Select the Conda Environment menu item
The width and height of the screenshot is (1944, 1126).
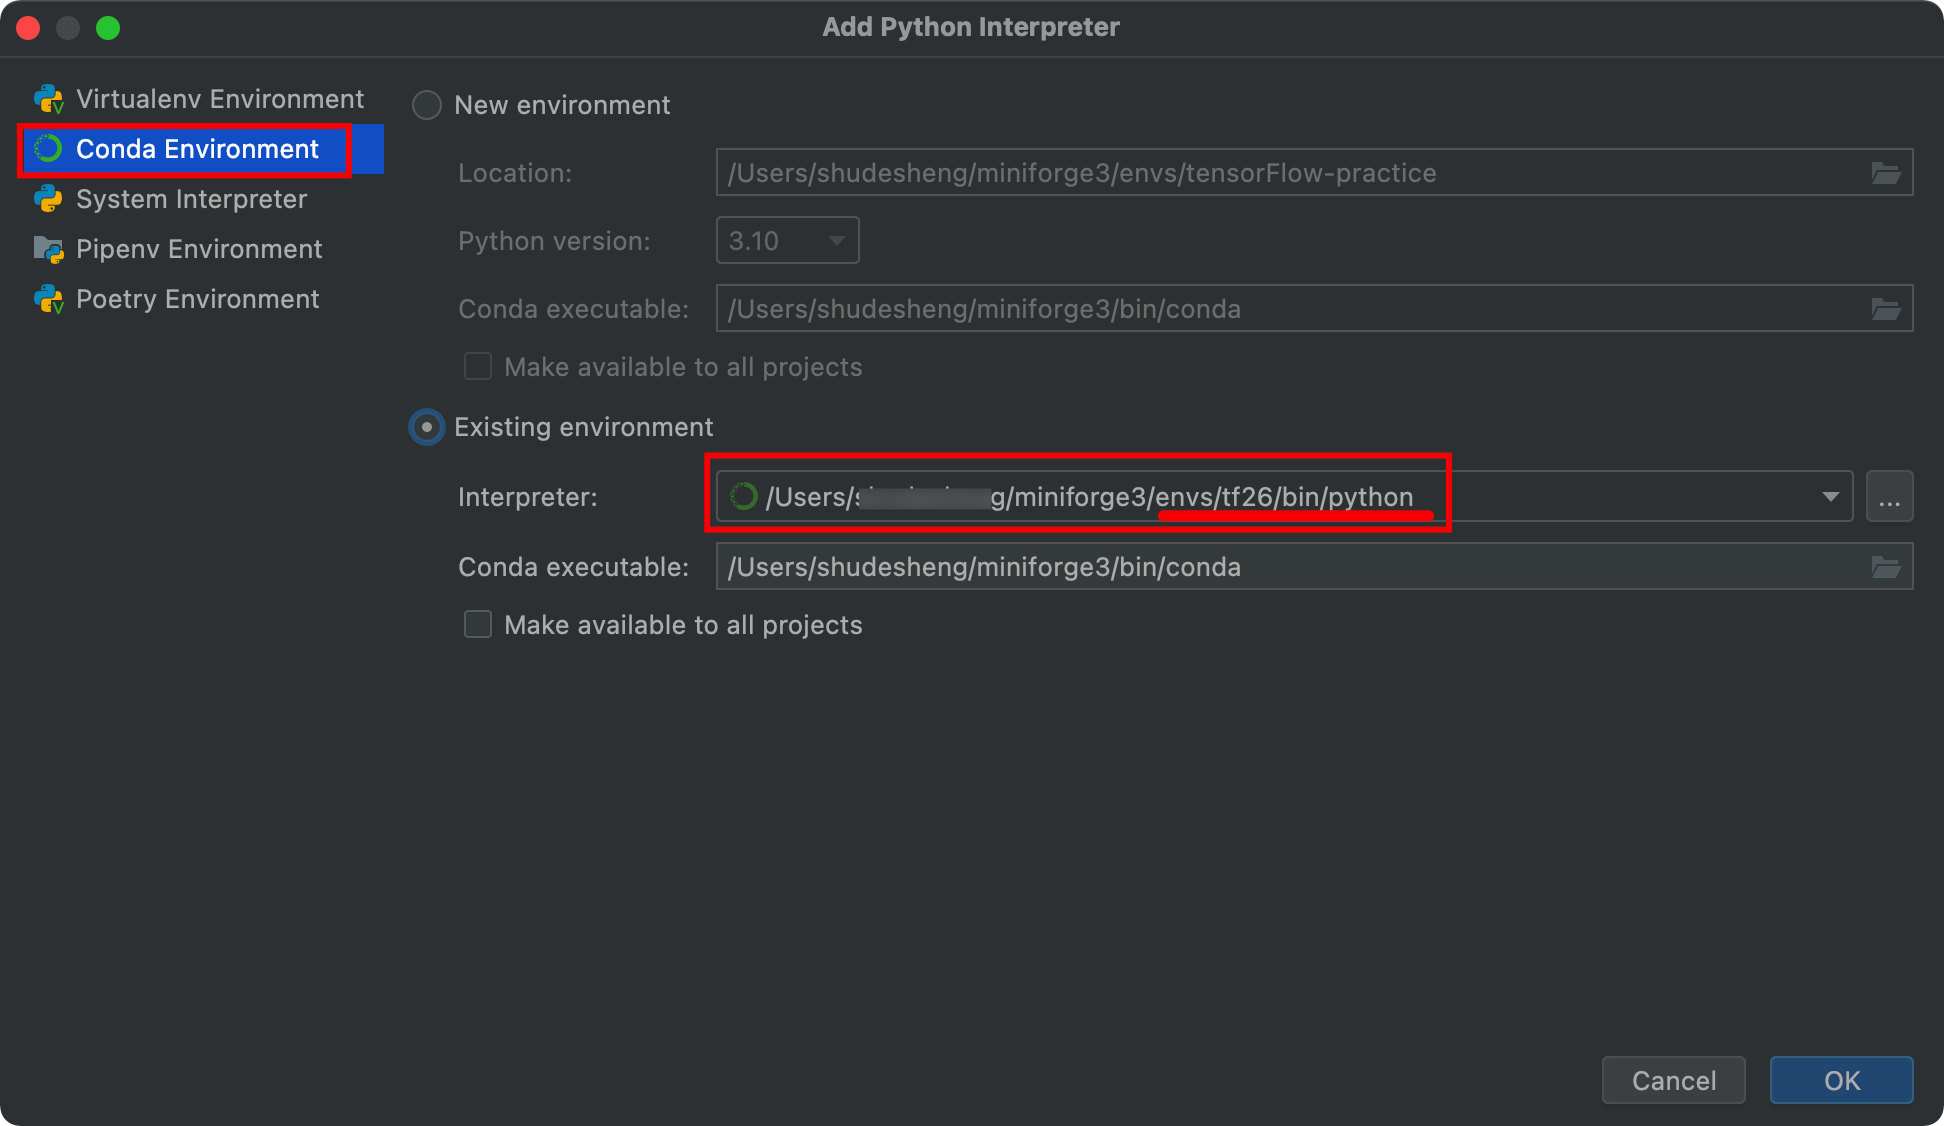click(x=197, y=149)
